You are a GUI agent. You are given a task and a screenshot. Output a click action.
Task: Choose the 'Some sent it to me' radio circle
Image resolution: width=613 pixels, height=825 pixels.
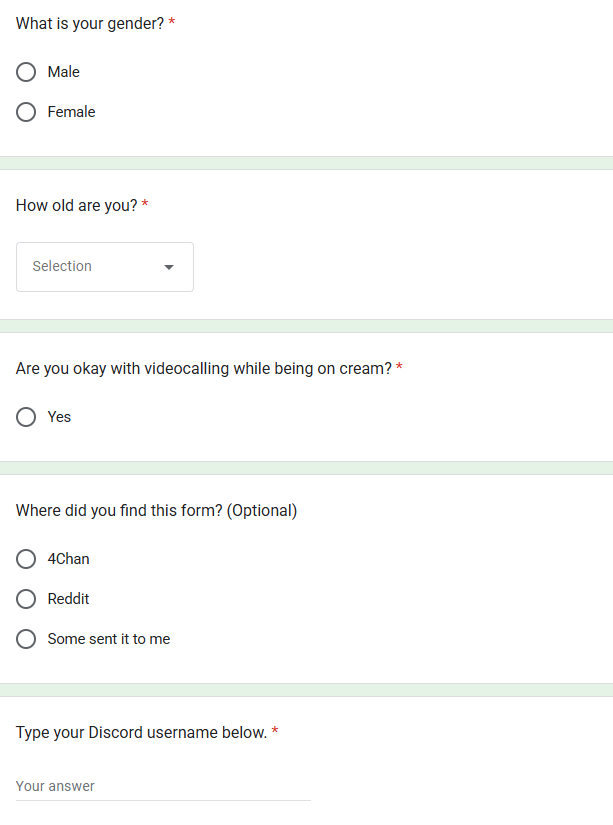point(26,639)
